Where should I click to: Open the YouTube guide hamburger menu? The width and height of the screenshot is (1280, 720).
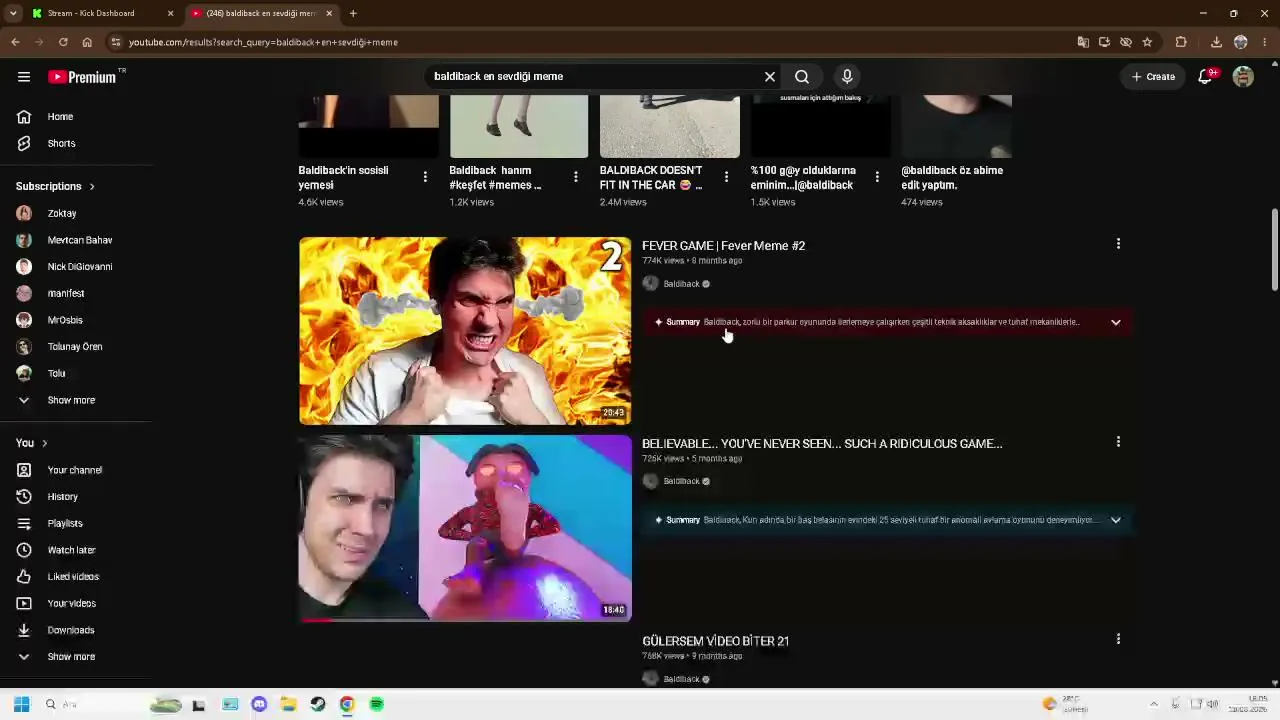(x=24, y=77)
